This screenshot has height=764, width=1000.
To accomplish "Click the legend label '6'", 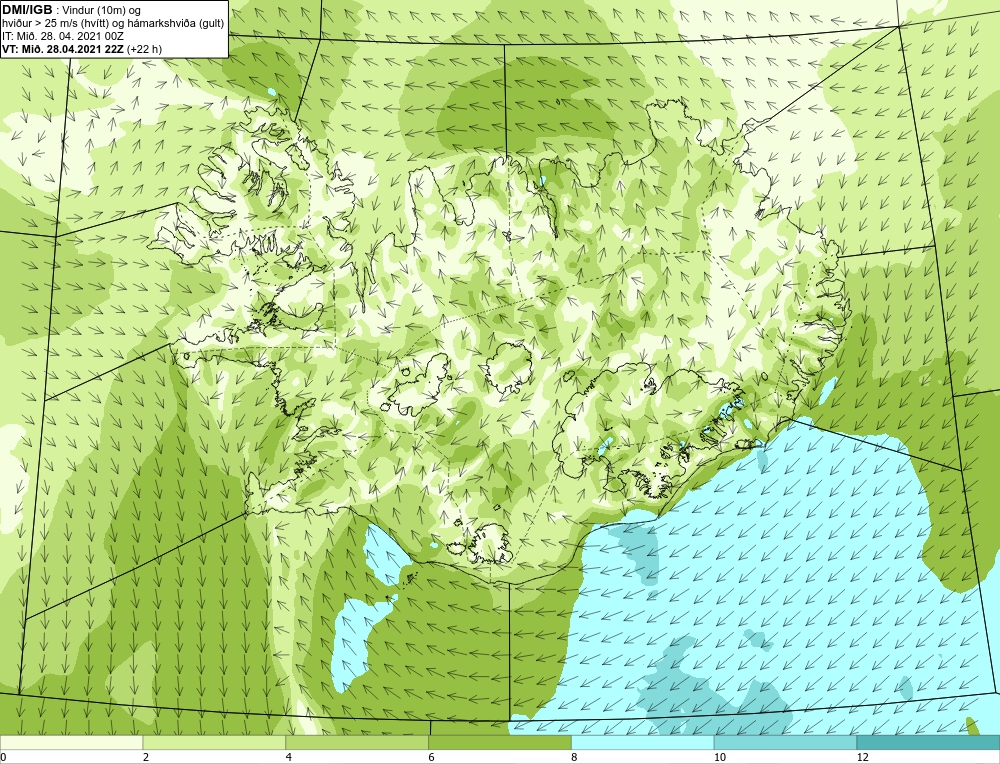I will coord(432,757).
